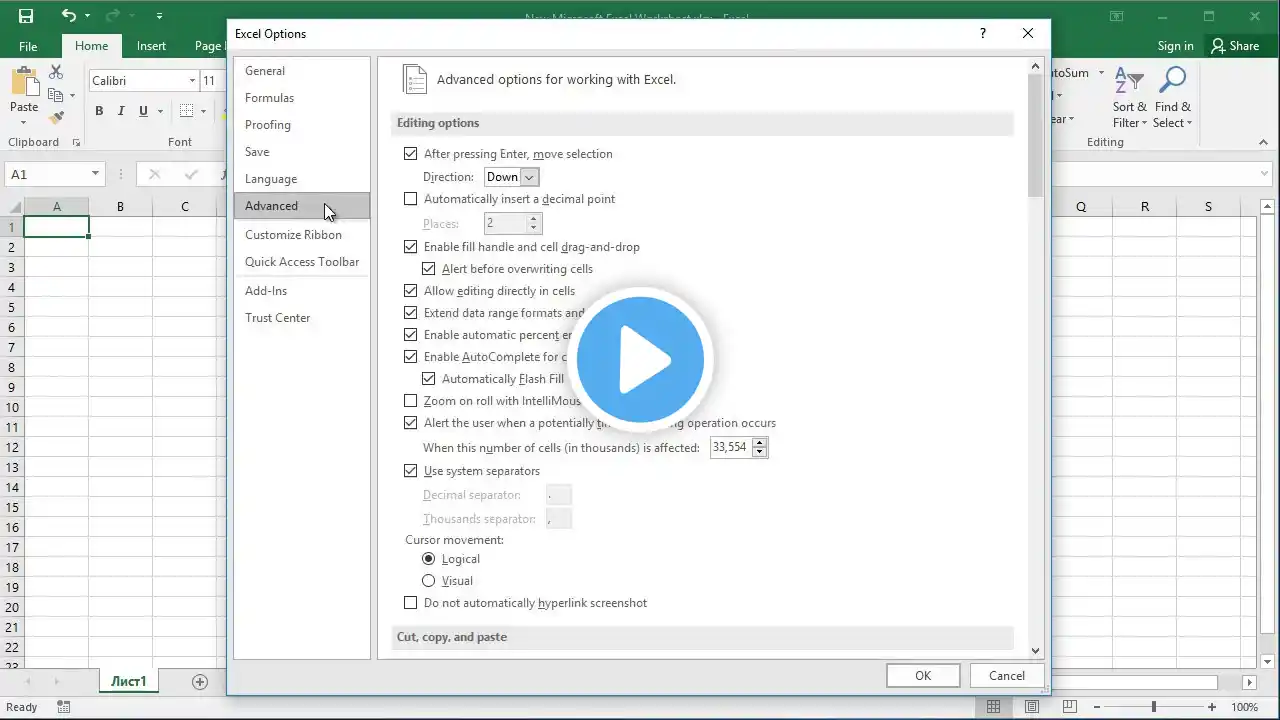Viewport: 1280px width, 720px height.
Task: Open the File tab
Action: [x=28, y=46]
